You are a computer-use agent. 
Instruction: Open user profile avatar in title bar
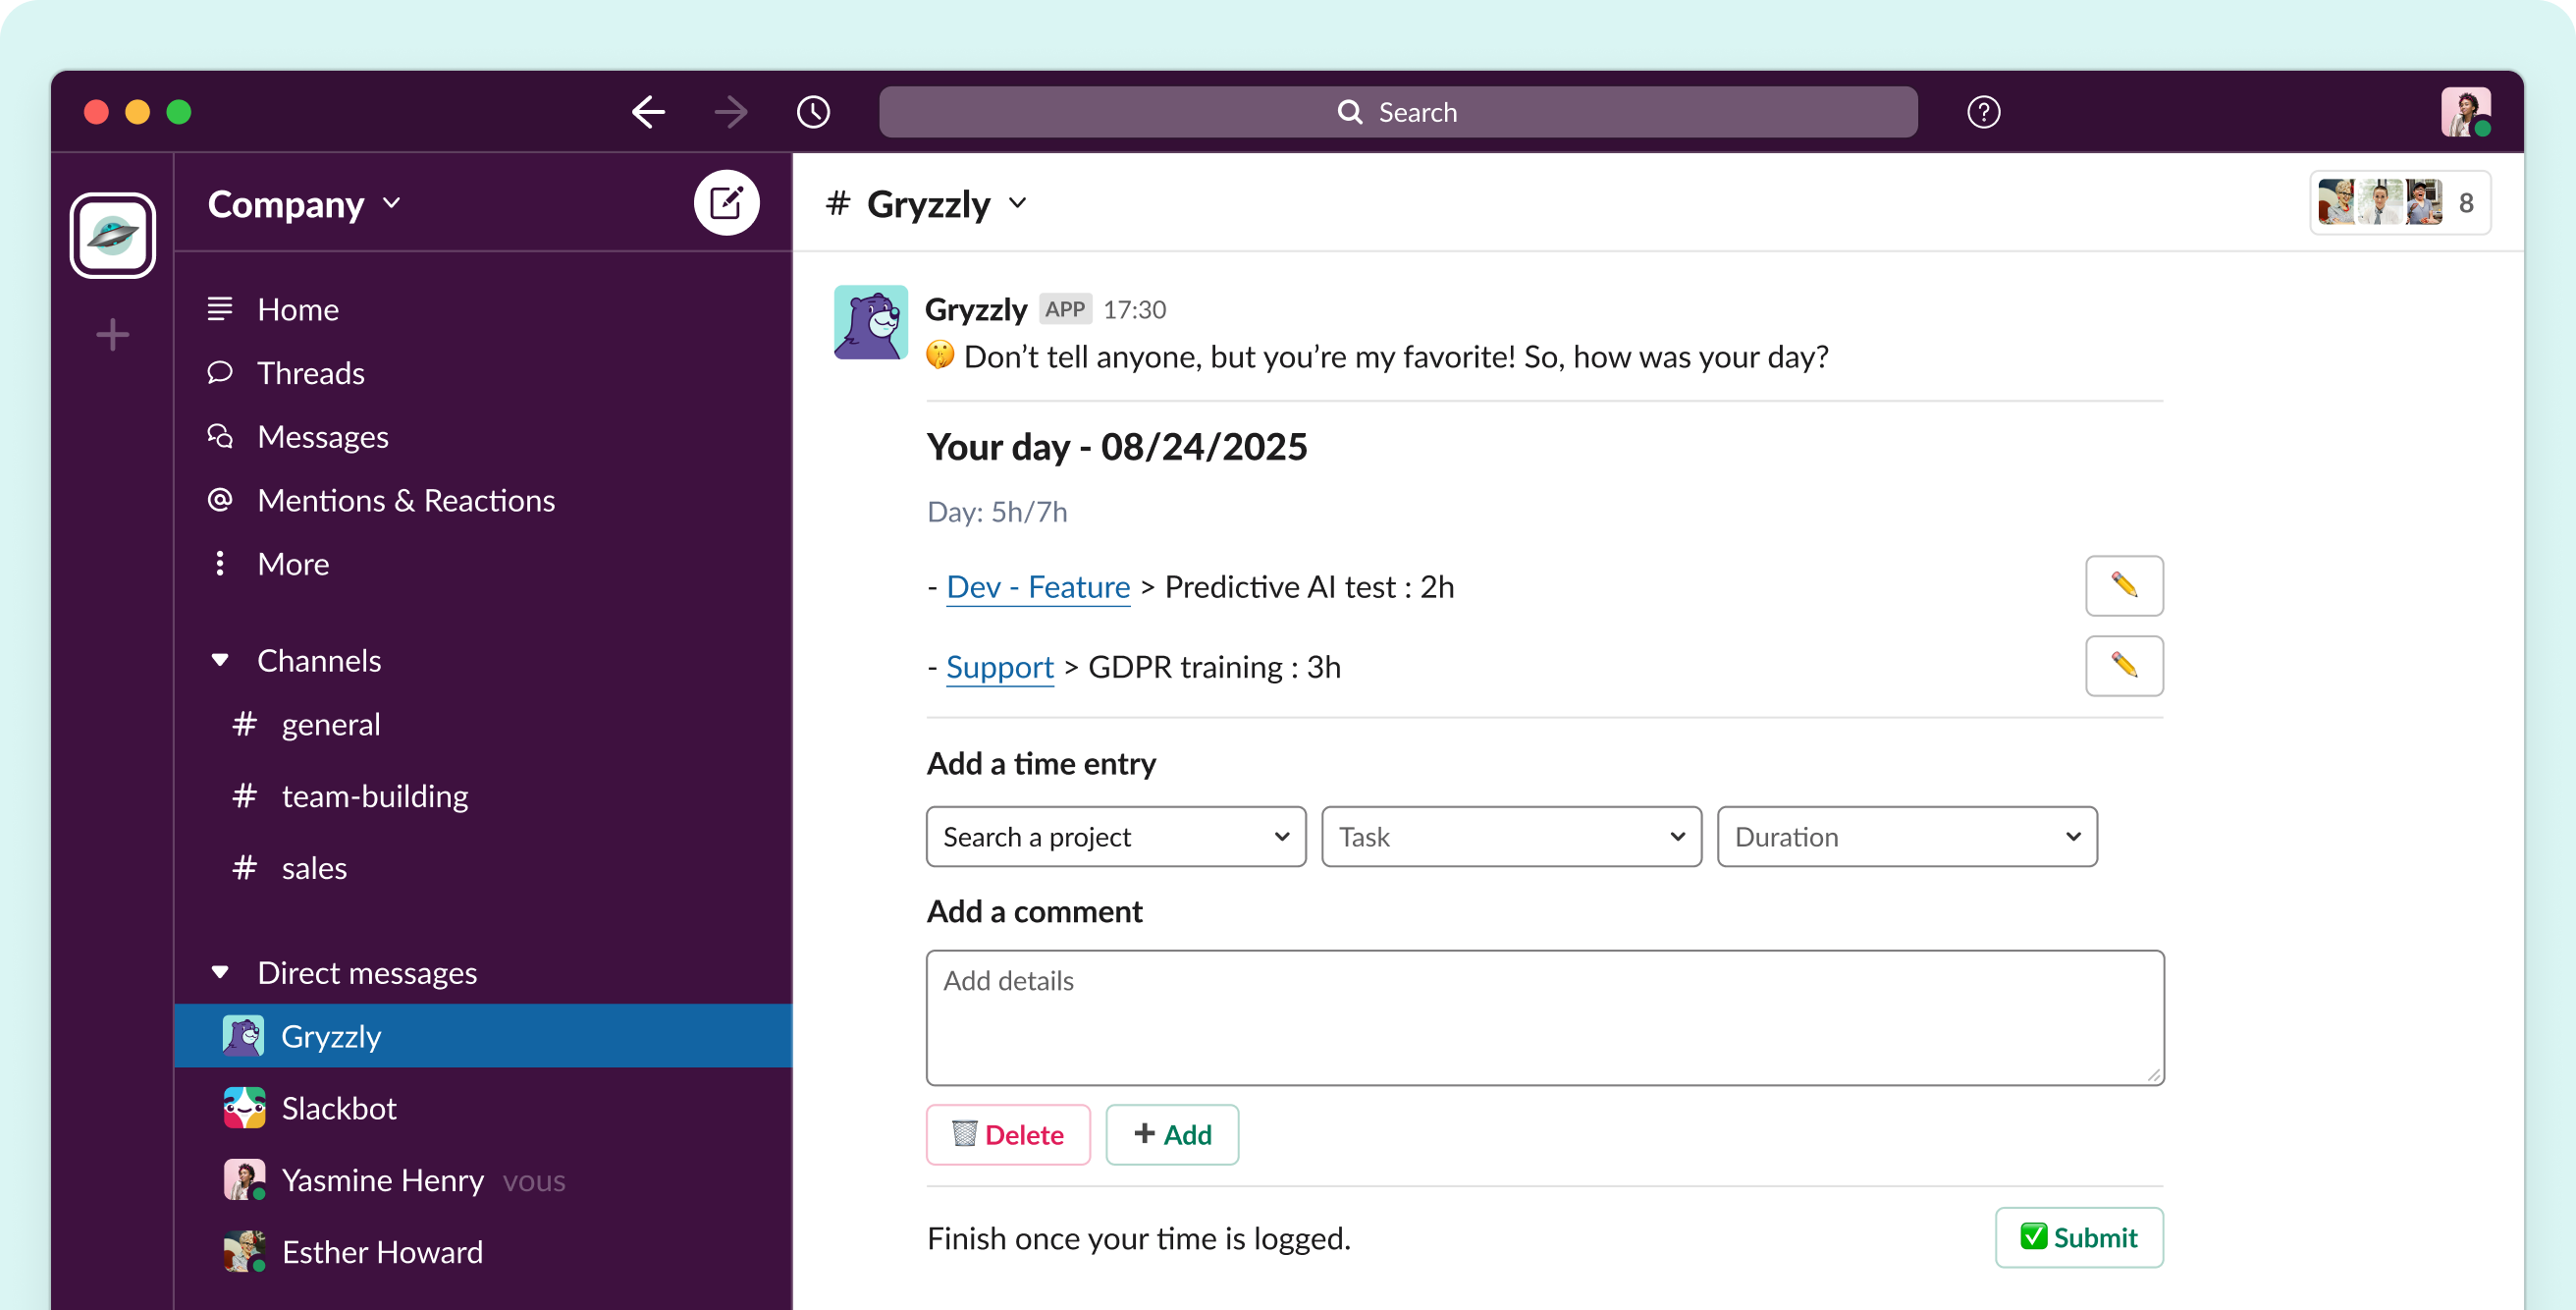(x=2465, y=112)
